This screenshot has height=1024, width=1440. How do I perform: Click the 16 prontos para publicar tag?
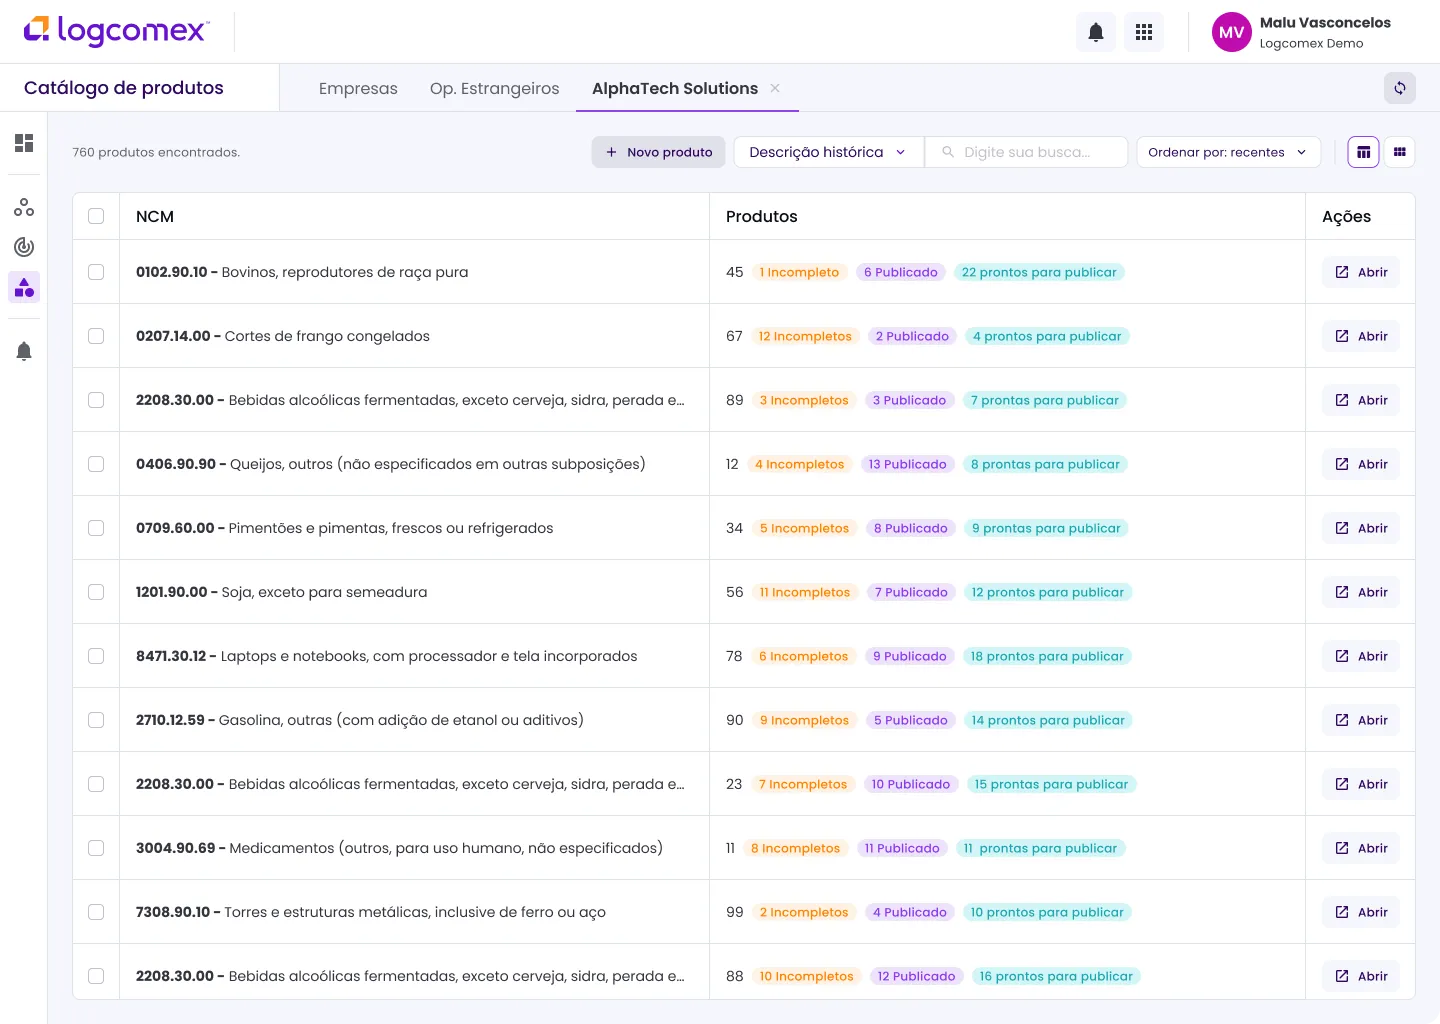(1056, 976)
